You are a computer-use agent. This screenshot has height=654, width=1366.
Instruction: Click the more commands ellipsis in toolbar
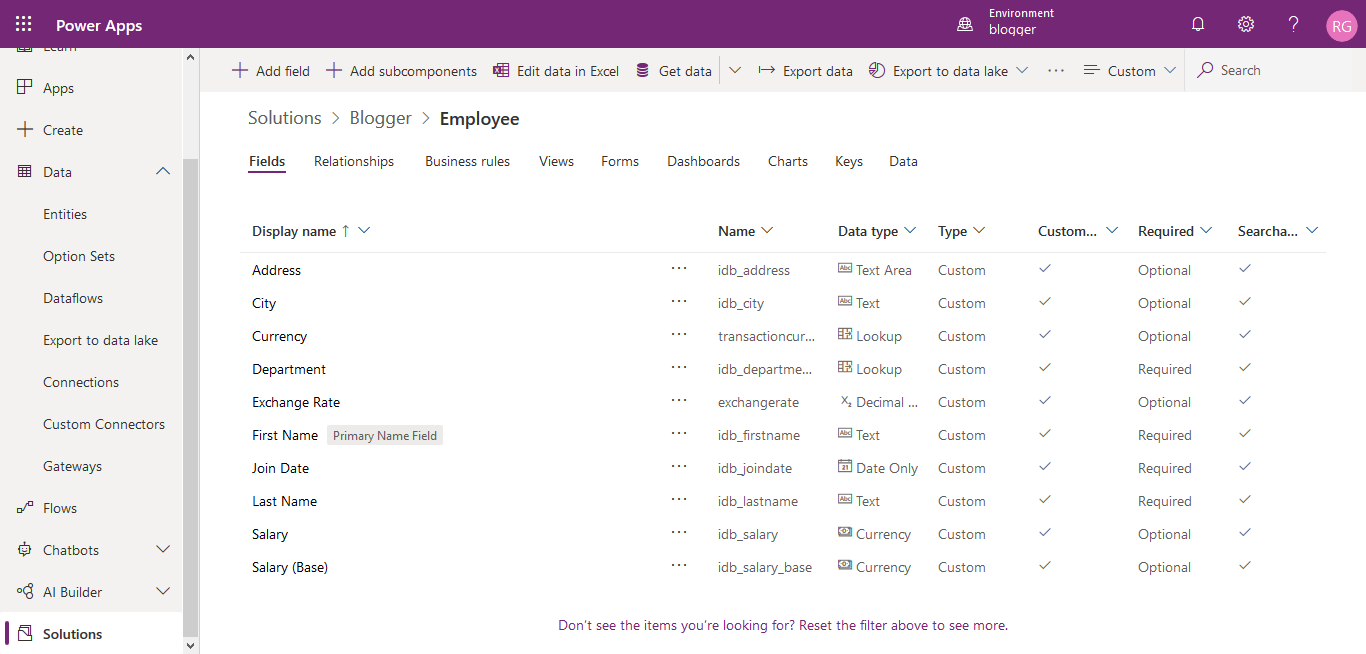(1056, 71)
